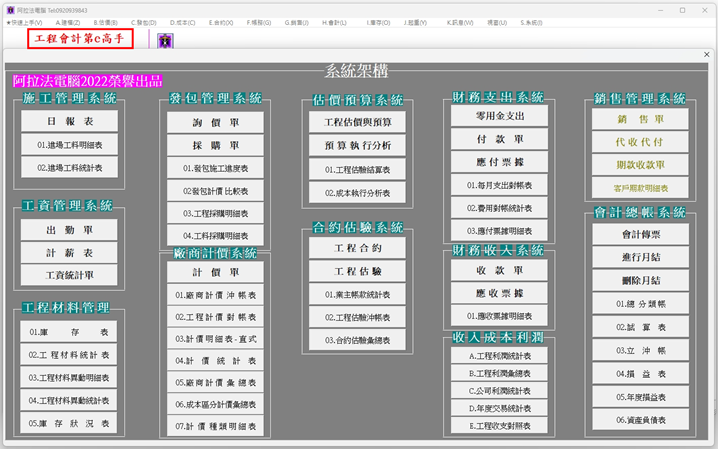Open the 出勤單 attendance form
719x450 pixels.
[x=69, y=231]
